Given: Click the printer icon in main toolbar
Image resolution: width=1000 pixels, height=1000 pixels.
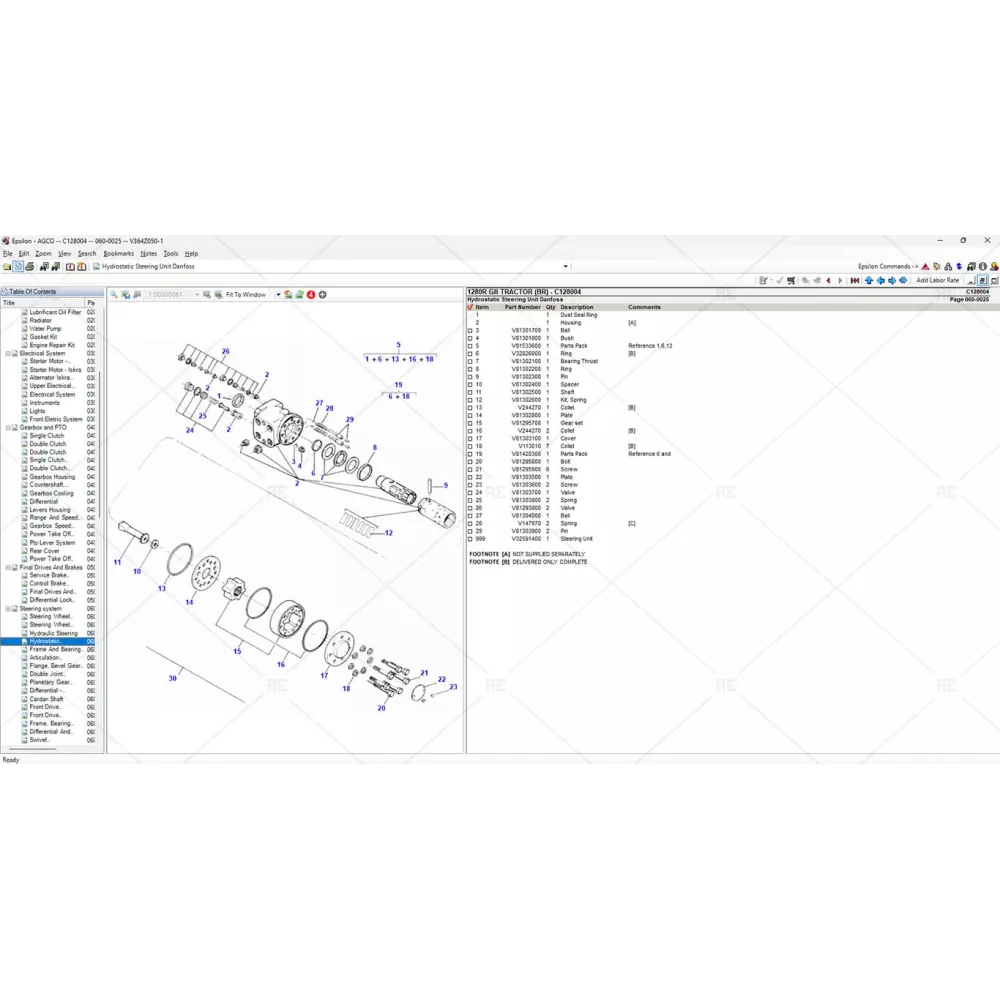Looking at the screenshot, I should click(29, 267).
